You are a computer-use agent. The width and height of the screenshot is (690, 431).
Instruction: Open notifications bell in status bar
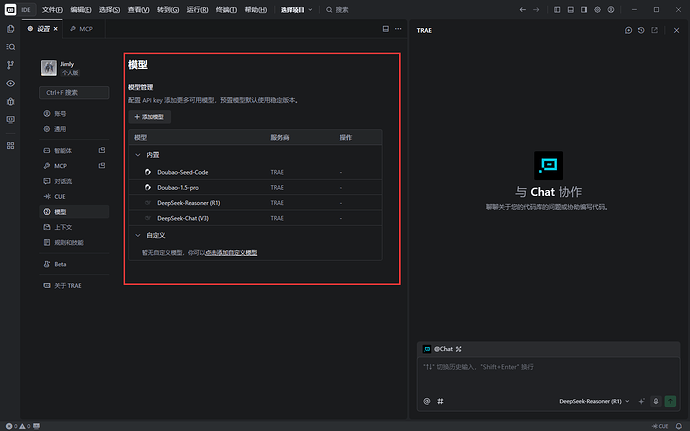coord(679,426)
